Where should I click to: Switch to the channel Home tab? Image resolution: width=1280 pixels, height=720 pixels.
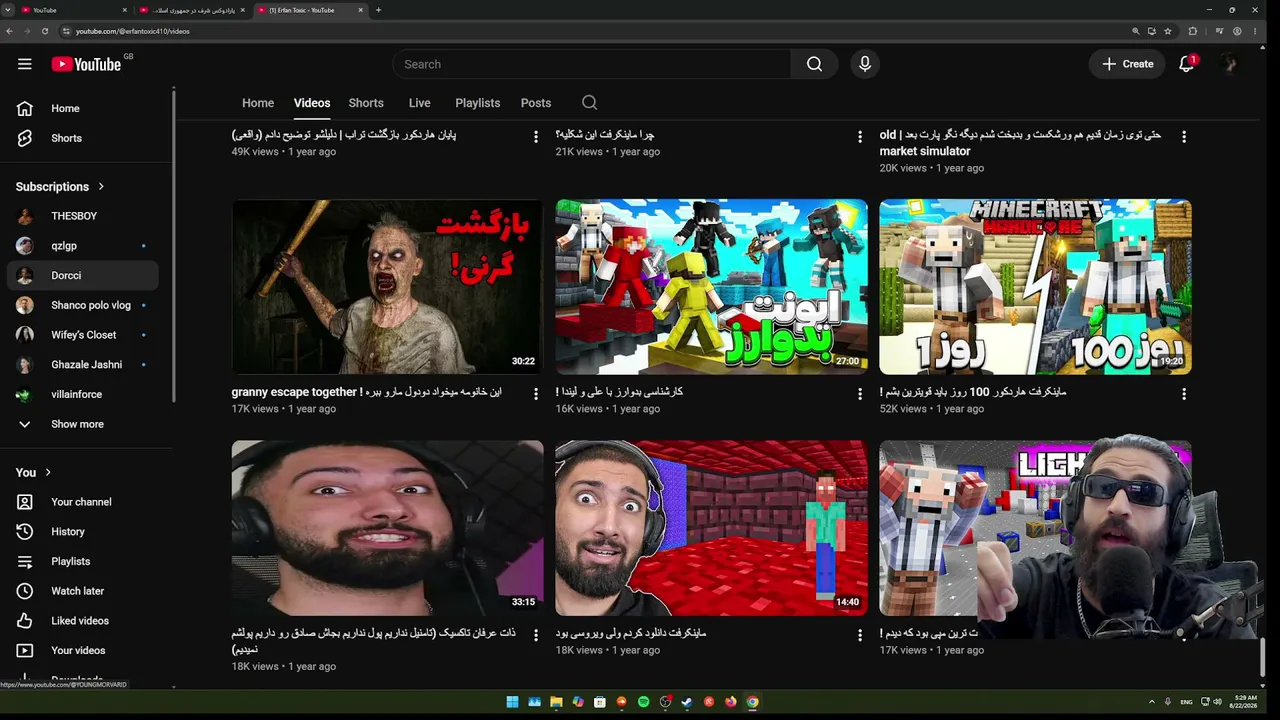tap(258, 103)
